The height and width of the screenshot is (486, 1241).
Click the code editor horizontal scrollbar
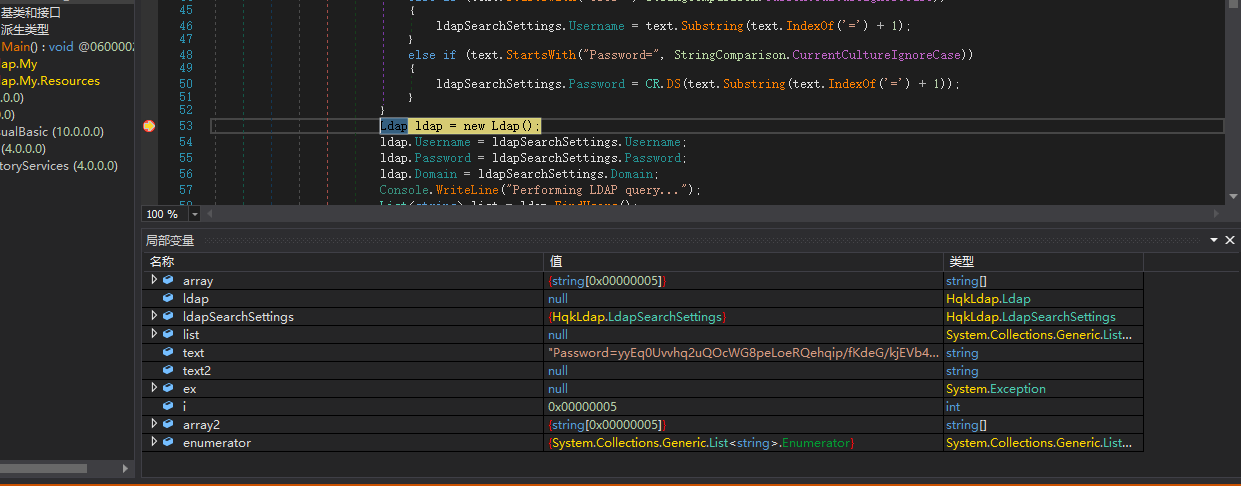(700, 214)
